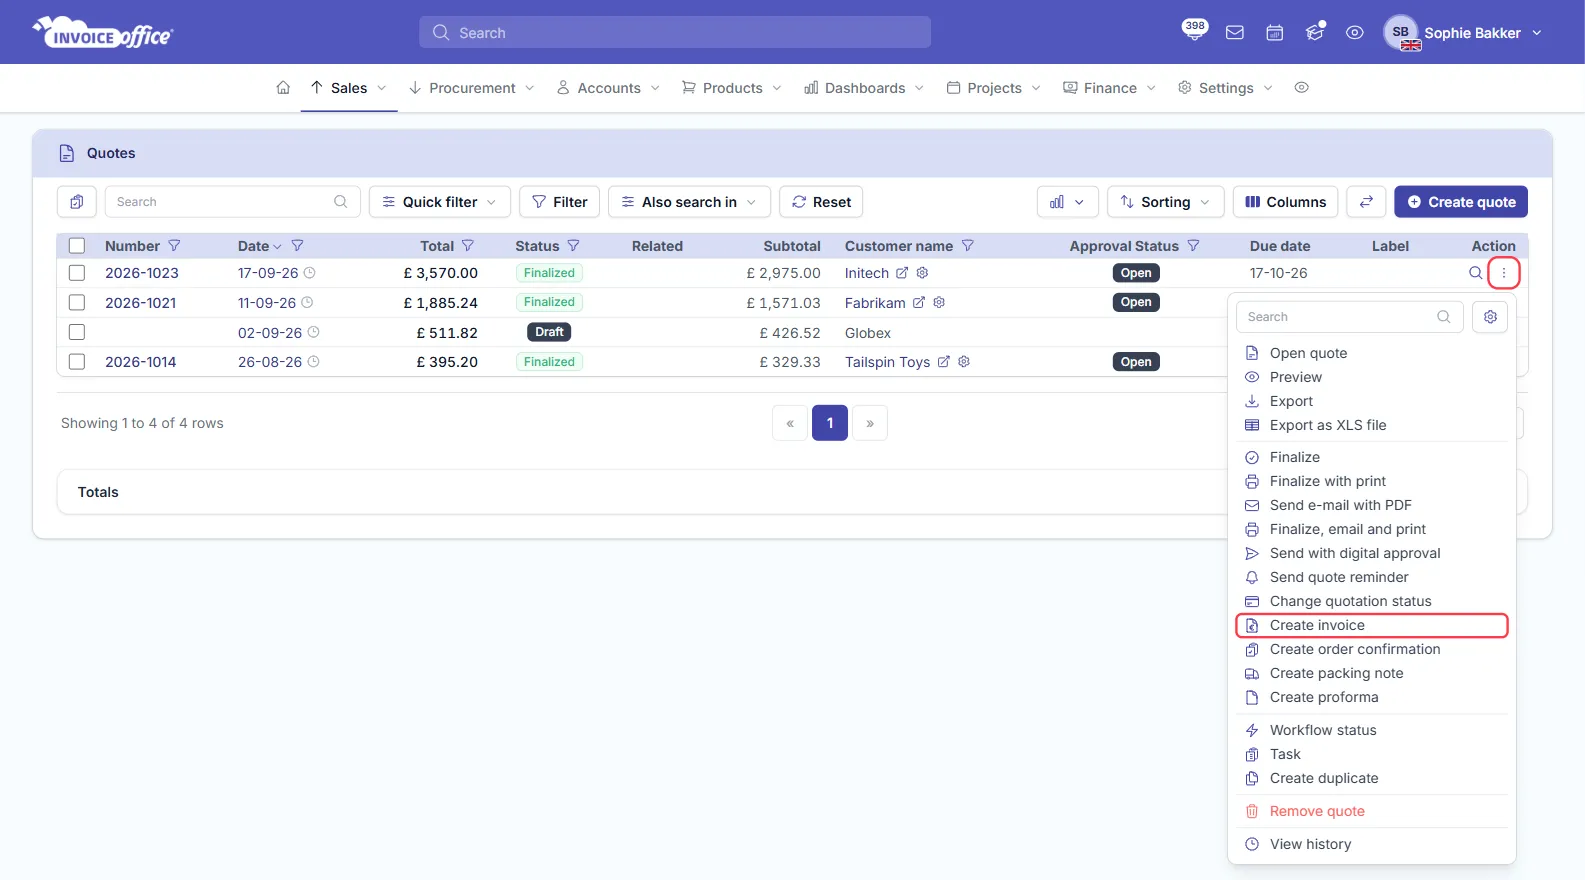Go to the home icon in navigation

(283, 88)
